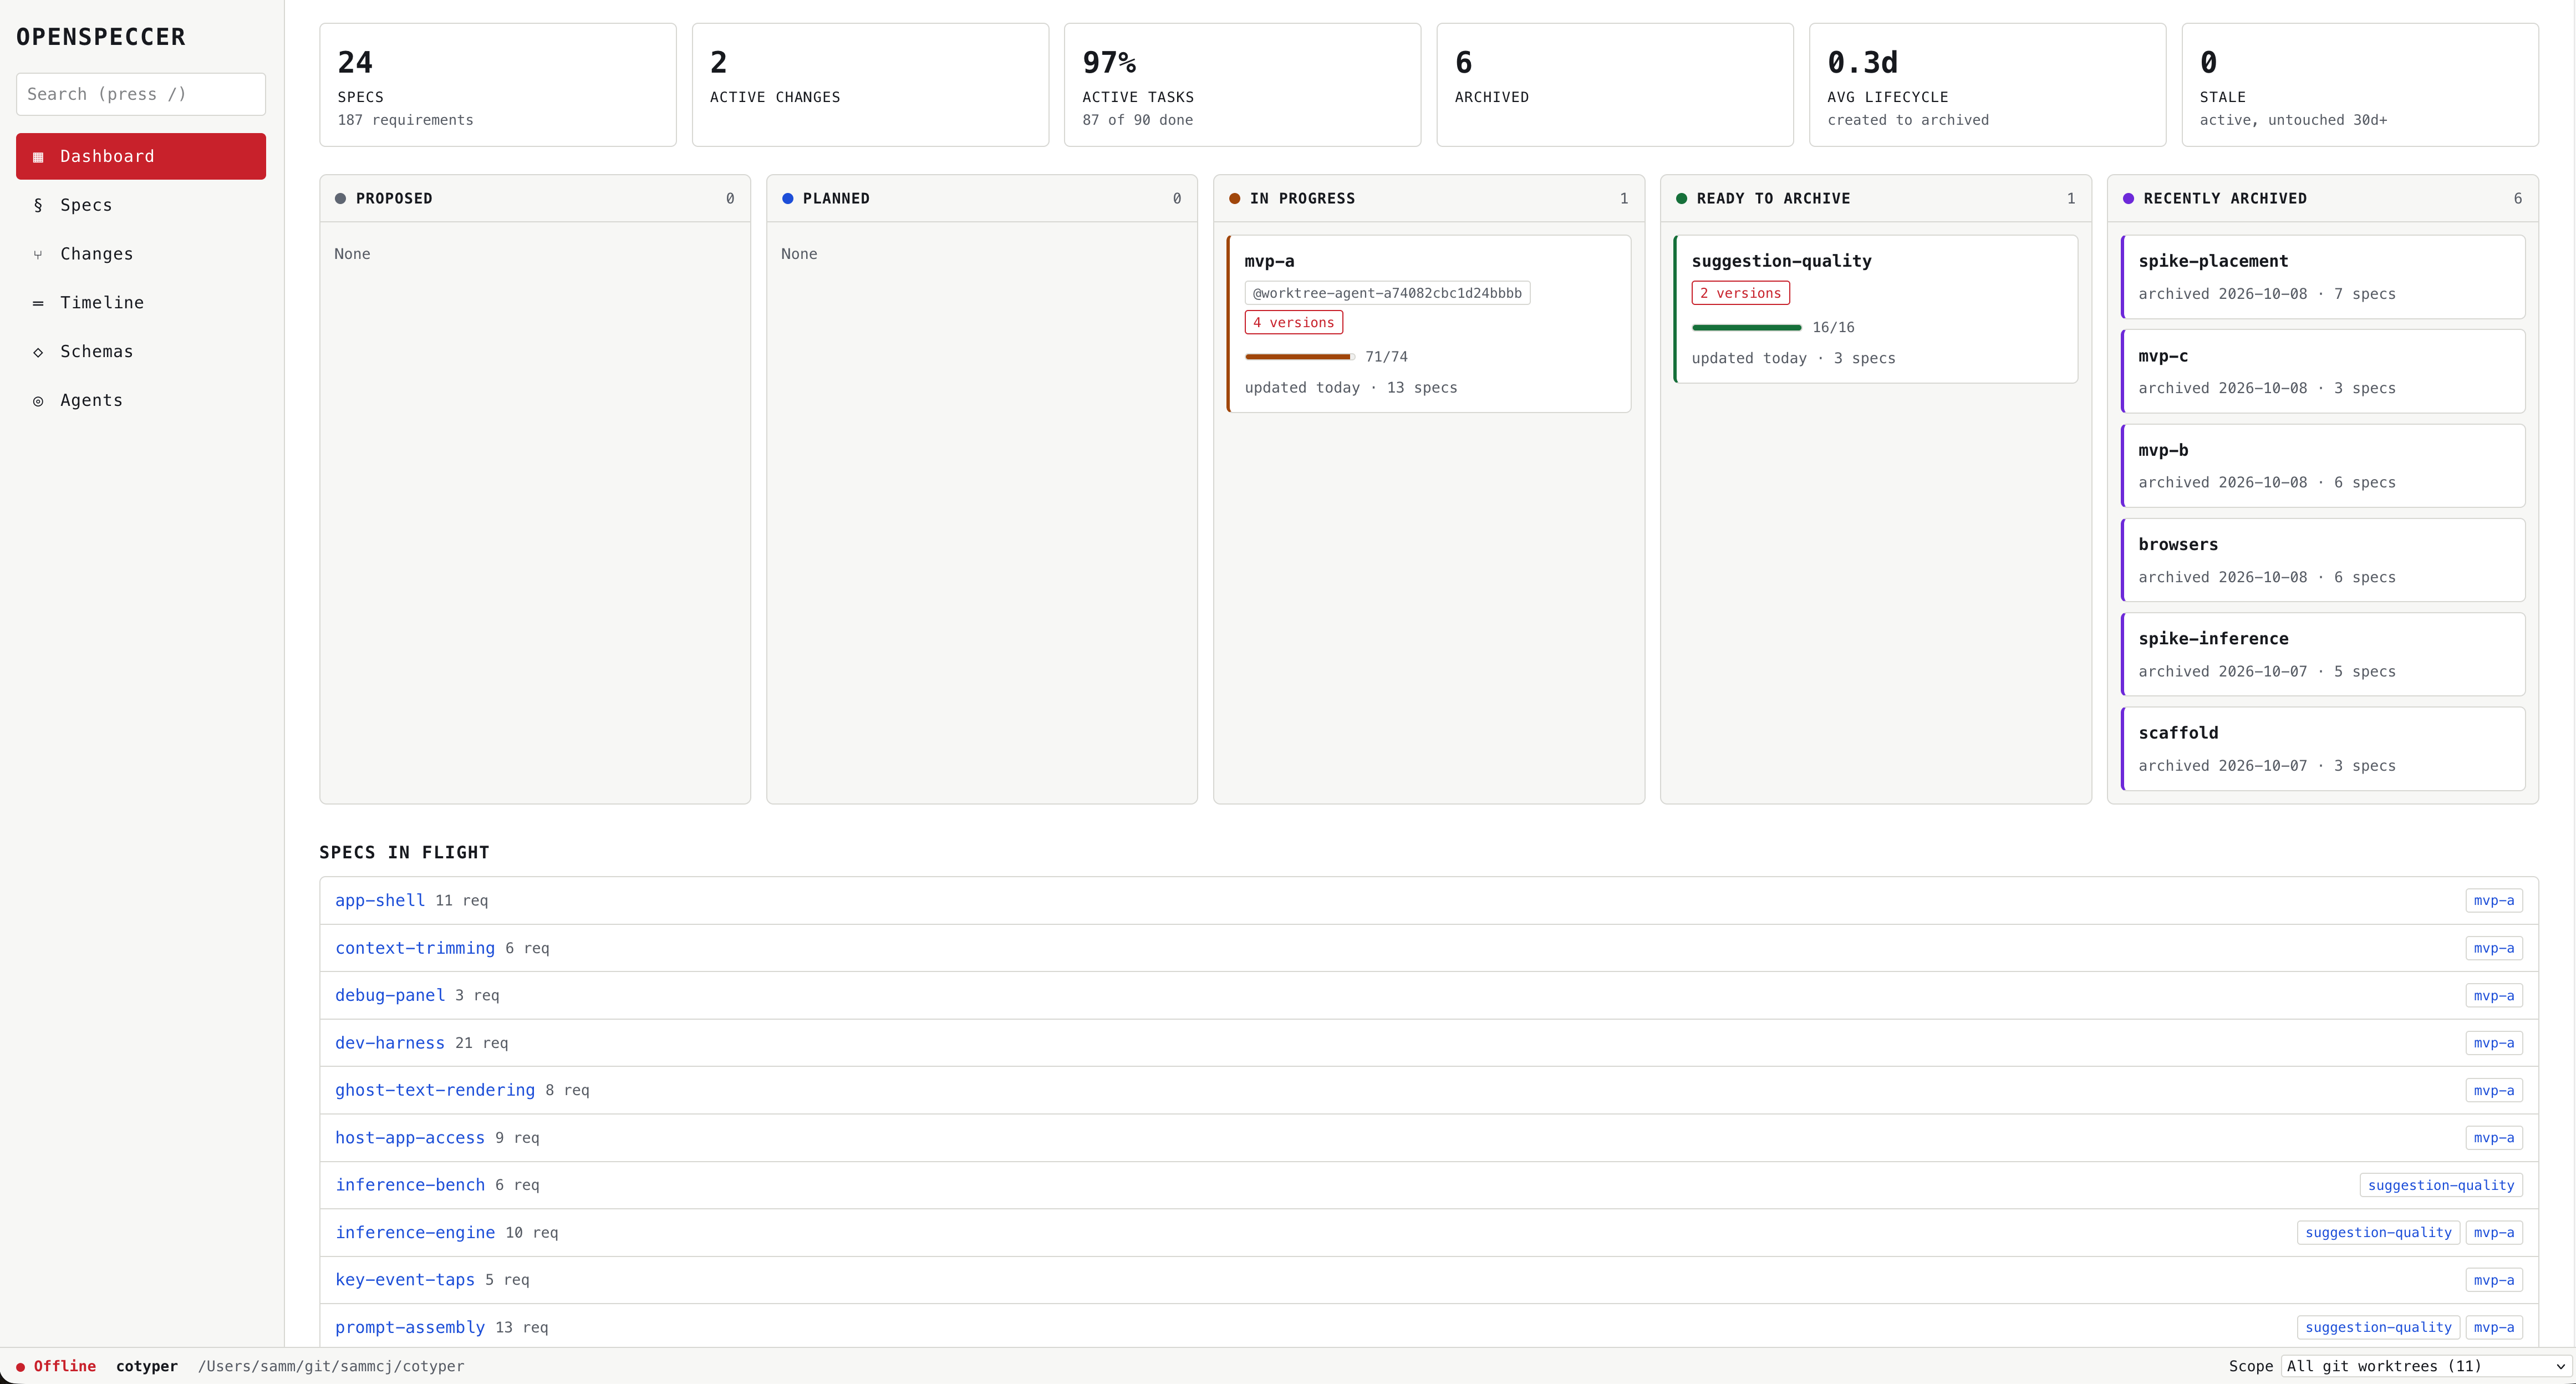Click the 4 versions badge on mvp-a
The width and height of the screenshot is (2576, 1384).
point(1293,322)
